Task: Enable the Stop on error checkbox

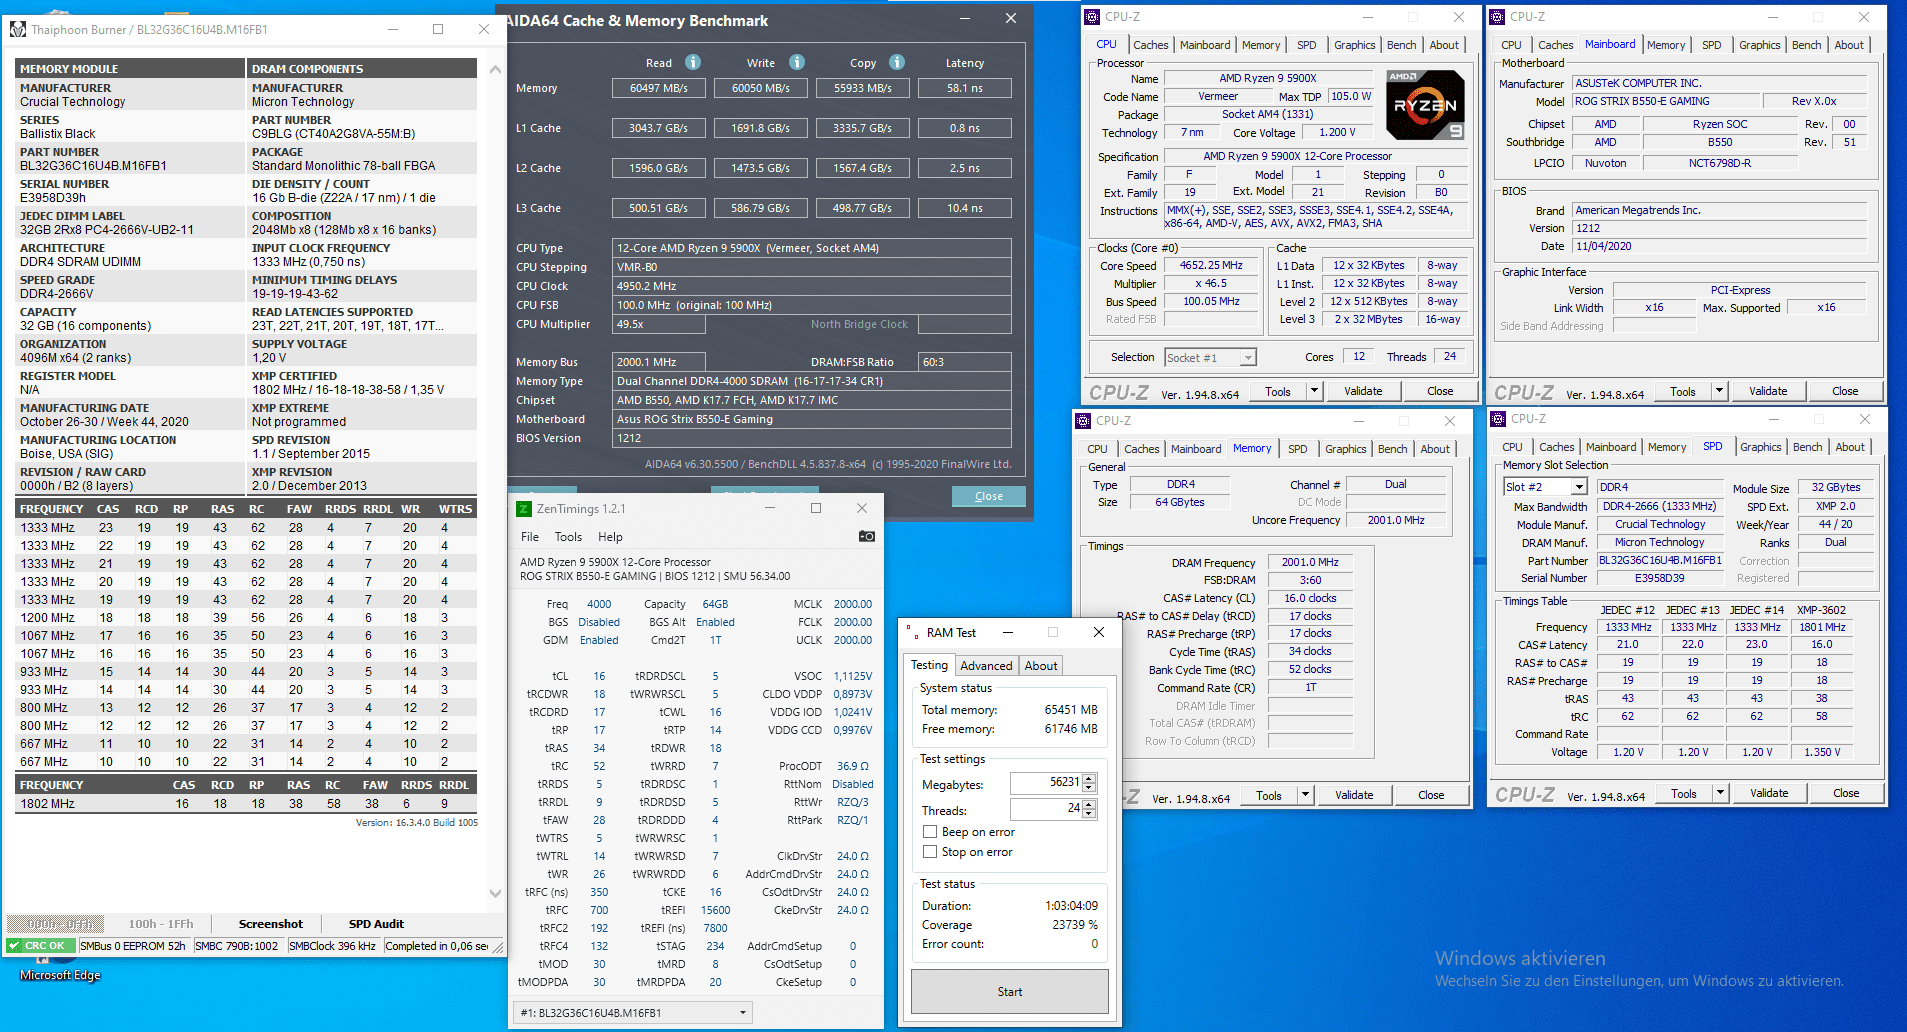Action: [930, 852]
